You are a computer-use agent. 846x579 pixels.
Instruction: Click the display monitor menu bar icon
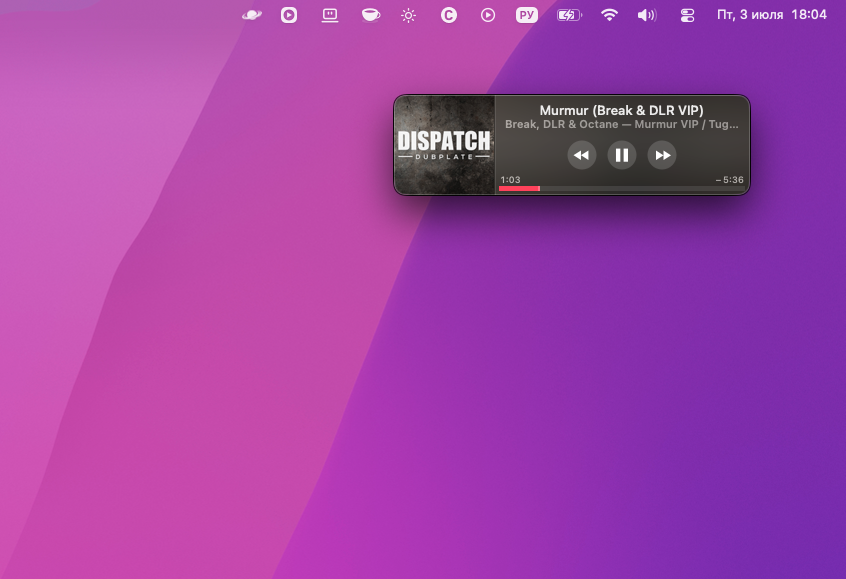pos(330,15)
